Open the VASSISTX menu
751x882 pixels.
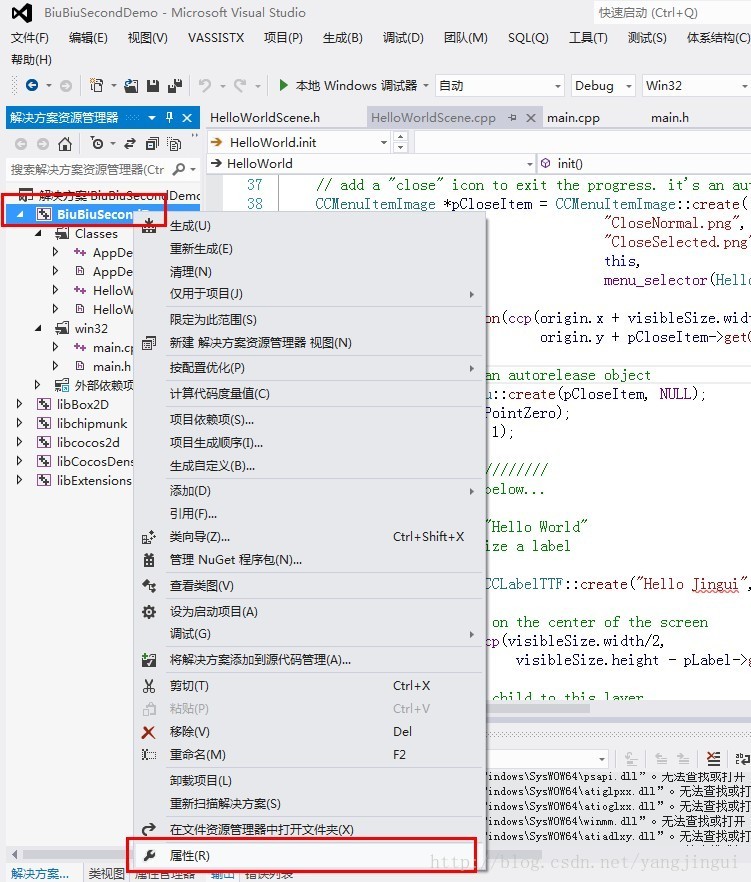(216, 38)
